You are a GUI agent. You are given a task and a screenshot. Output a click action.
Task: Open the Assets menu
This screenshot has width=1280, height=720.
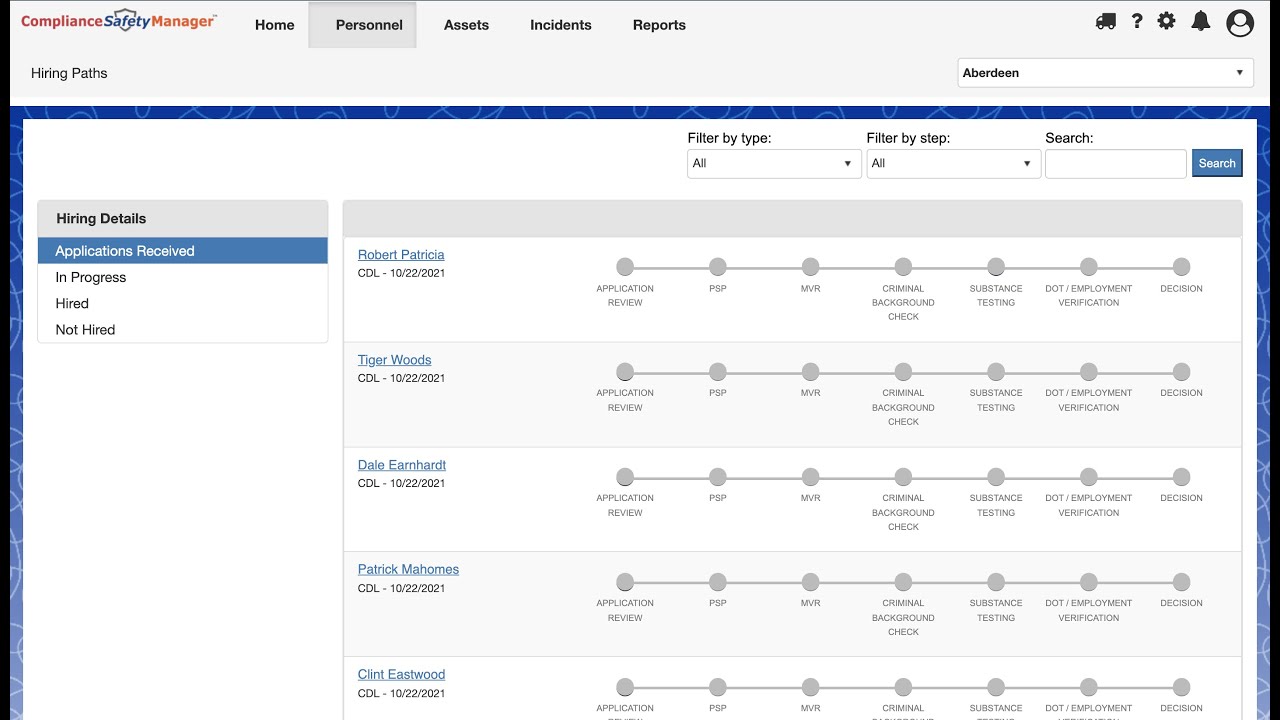[x=466, y=25]
